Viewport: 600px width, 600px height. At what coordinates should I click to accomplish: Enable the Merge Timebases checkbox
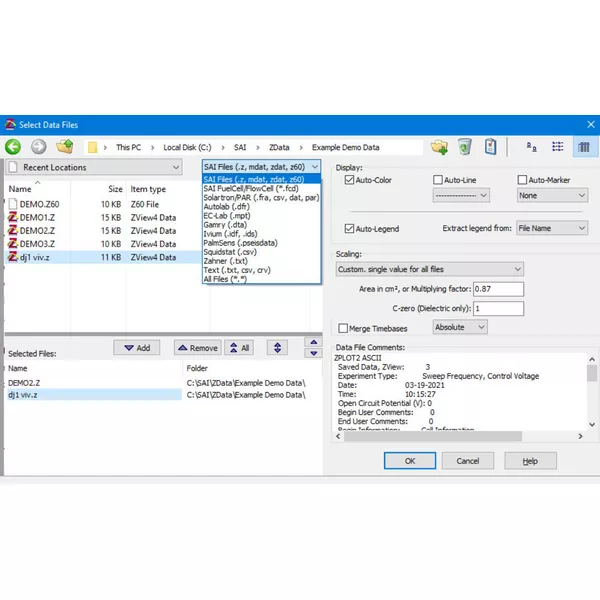tap(343, 328)
